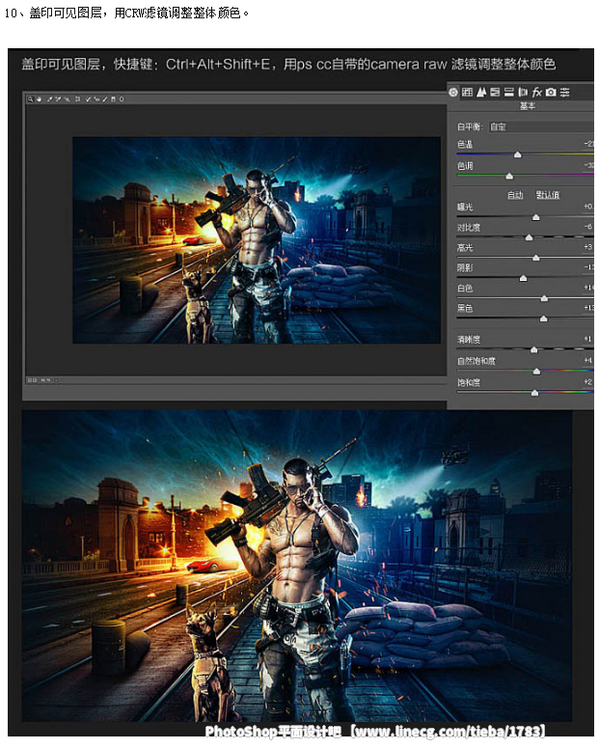Open the Effects fx panel icon

(x=537, y=92)
